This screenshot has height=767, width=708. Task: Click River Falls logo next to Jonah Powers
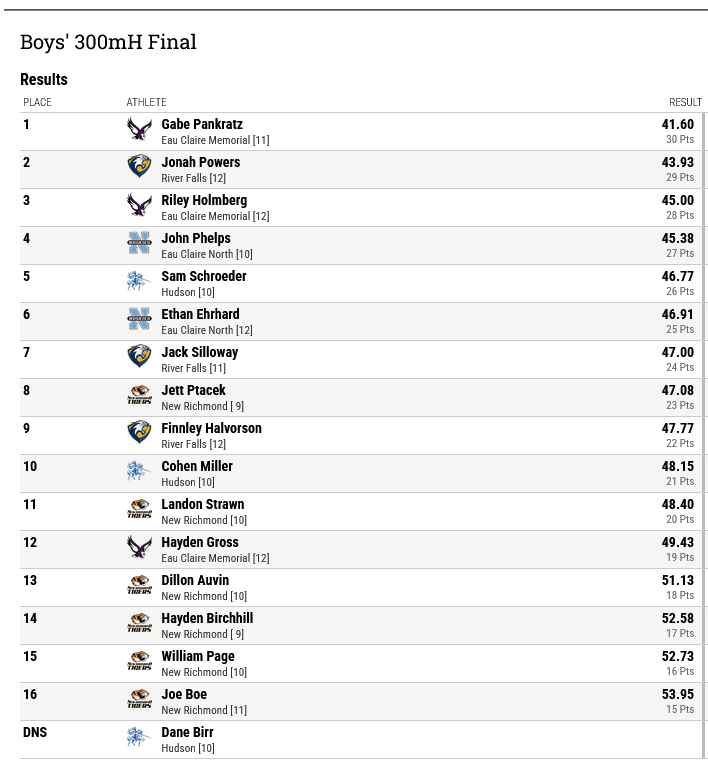pyautogui.click(x=139, y=167)
